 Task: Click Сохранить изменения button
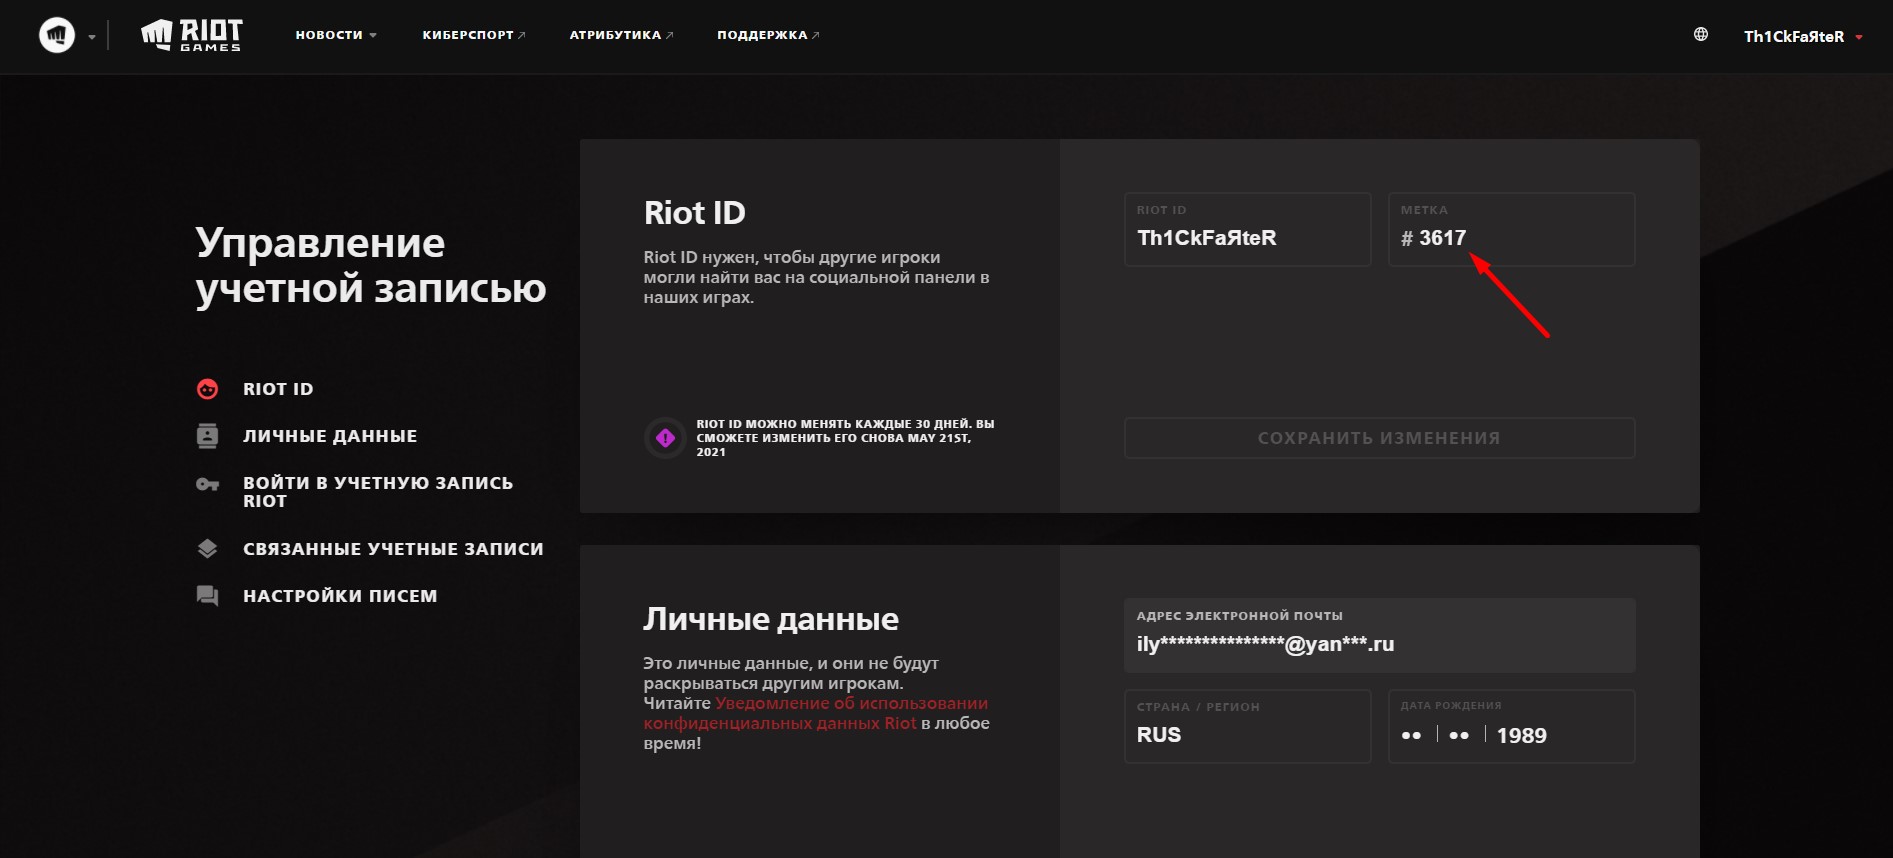(x=1379, y=438)
